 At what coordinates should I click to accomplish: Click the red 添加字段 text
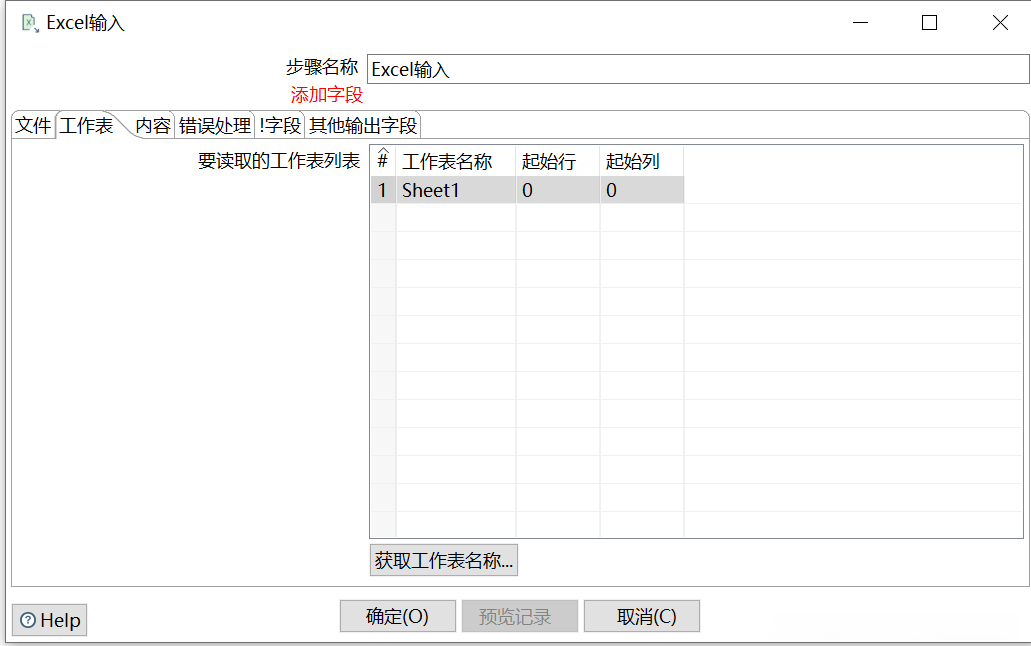[327, 95]
